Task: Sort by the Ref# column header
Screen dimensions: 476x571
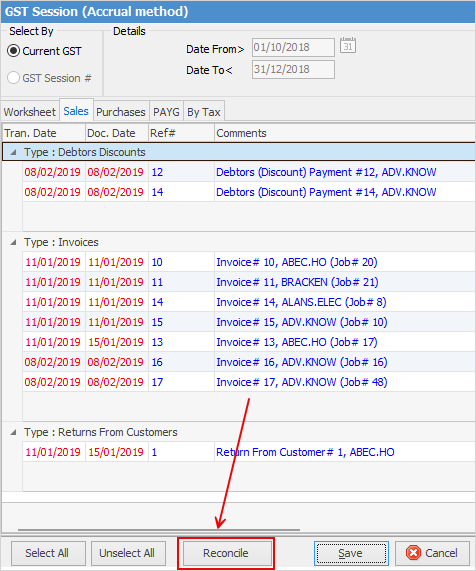Action: (x=181, y=133)
